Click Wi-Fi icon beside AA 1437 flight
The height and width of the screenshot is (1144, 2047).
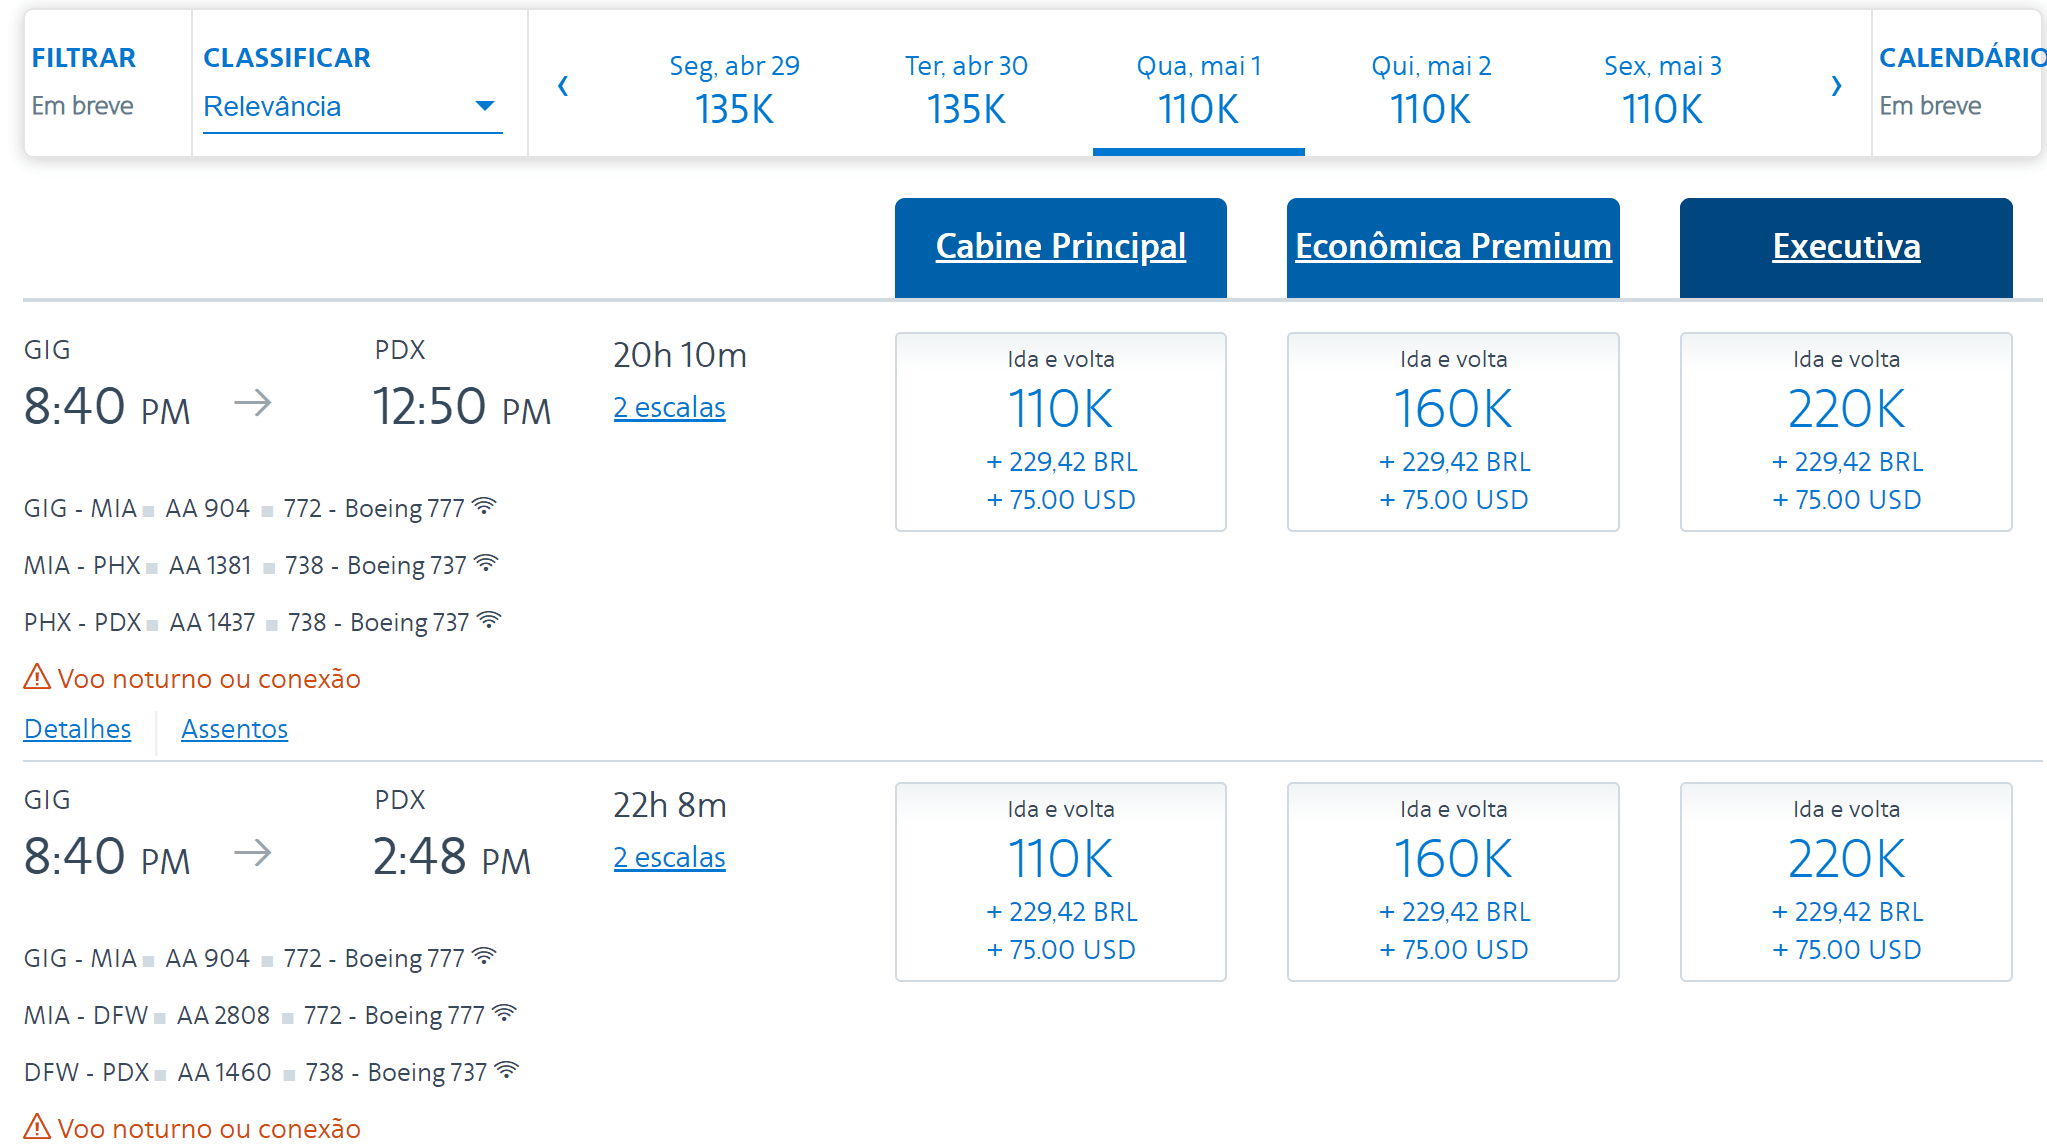489,620
